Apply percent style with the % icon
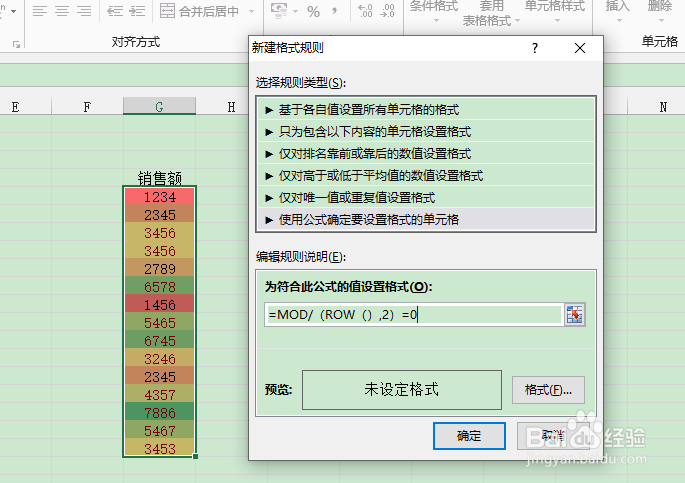Image resolution: width=685 pixels, height=483 pixels. 313,11
